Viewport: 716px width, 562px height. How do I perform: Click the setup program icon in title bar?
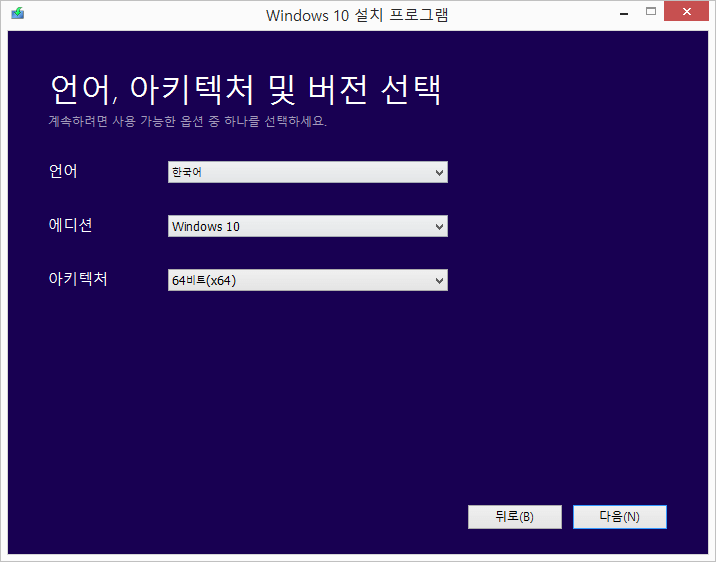pos(18,13)
